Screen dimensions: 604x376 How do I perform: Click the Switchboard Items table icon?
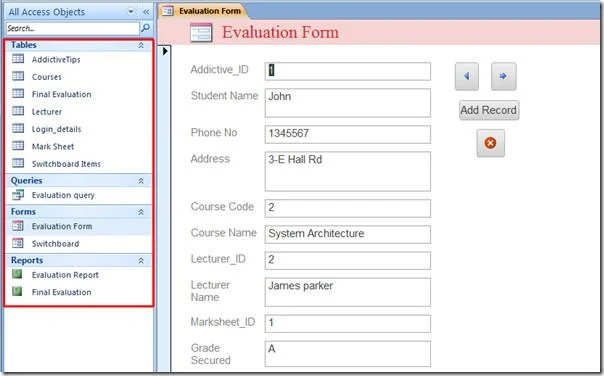[x=18, y=163]
